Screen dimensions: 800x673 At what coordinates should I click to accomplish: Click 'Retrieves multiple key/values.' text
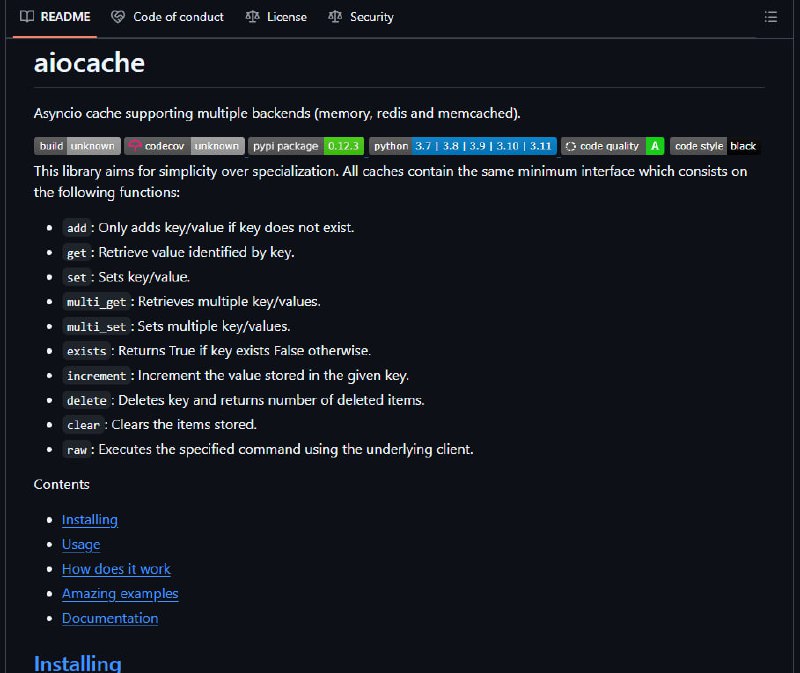point(229,302)
